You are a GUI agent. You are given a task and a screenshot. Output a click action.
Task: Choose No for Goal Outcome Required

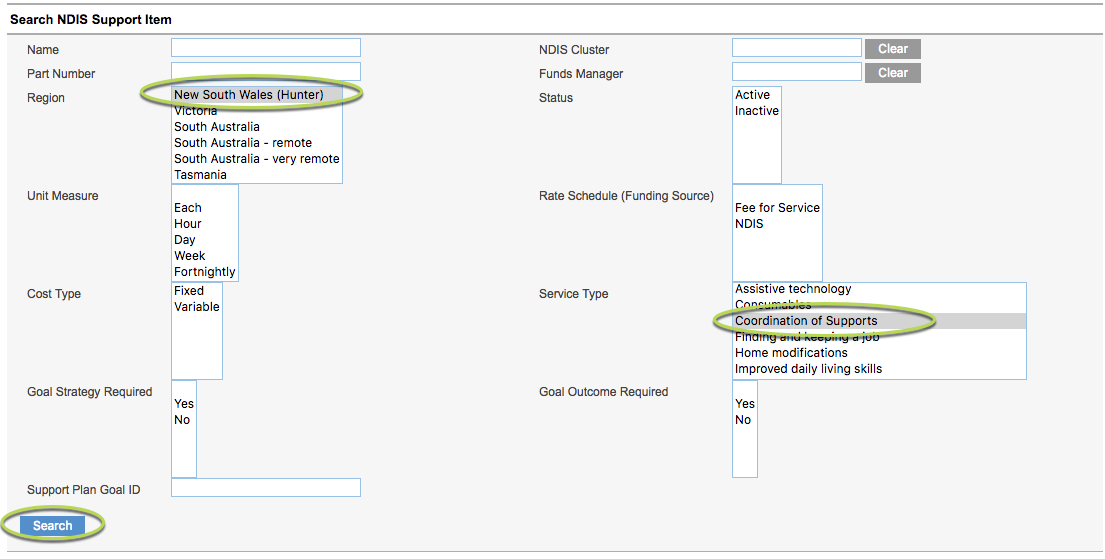pos(745,419)
